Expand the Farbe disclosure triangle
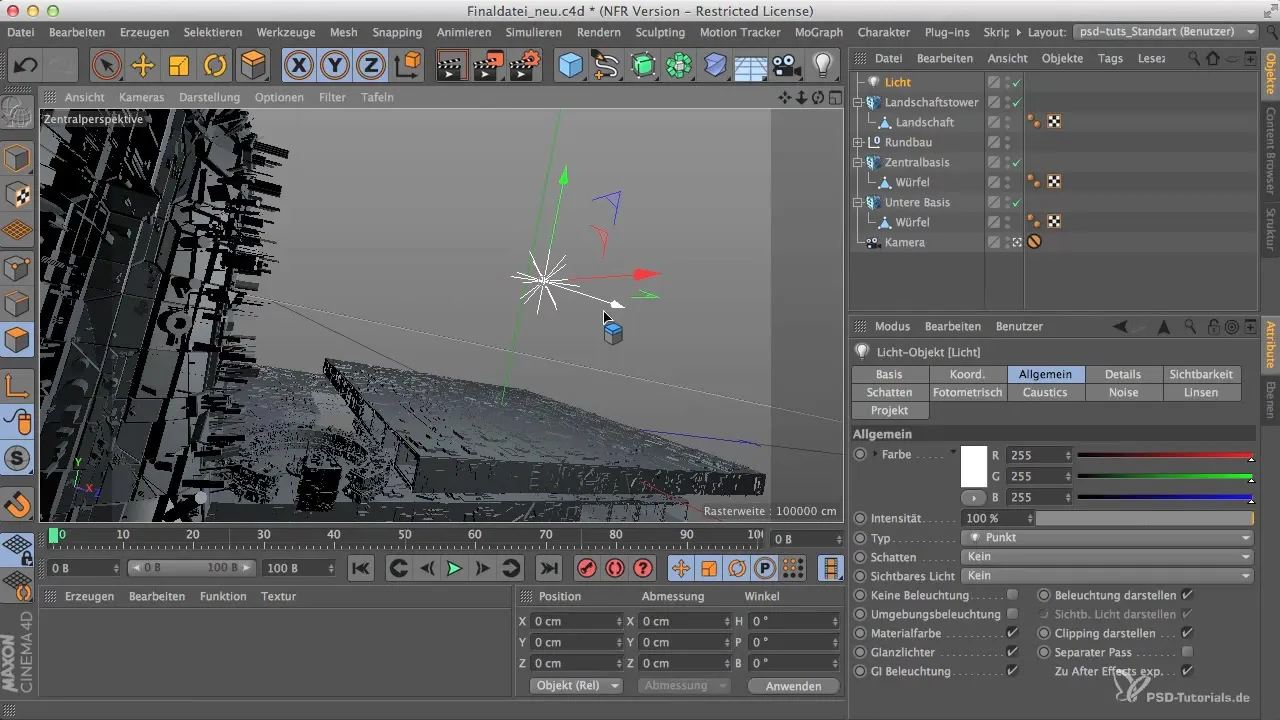1280x720 pixels. click(x=875, y=455)
